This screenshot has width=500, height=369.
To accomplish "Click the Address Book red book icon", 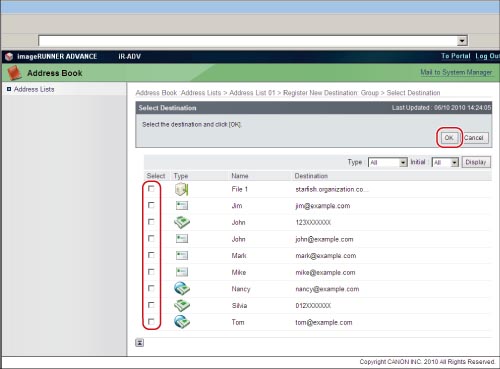I will point(14,73).
